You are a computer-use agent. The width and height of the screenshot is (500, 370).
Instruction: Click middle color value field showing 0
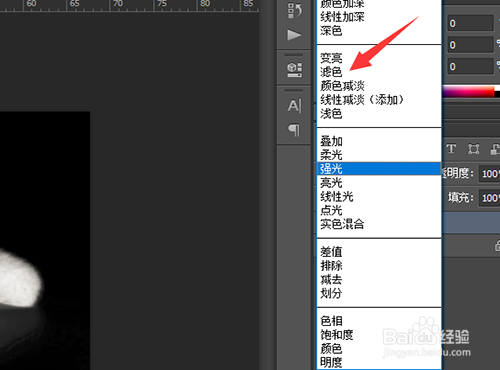(470, 45)
